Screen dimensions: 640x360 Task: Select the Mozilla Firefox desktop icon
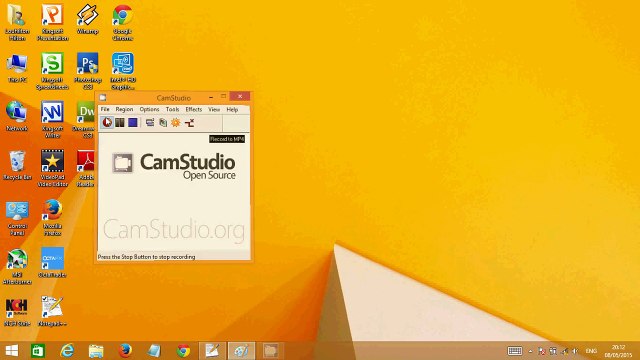(x=53, y=218)
